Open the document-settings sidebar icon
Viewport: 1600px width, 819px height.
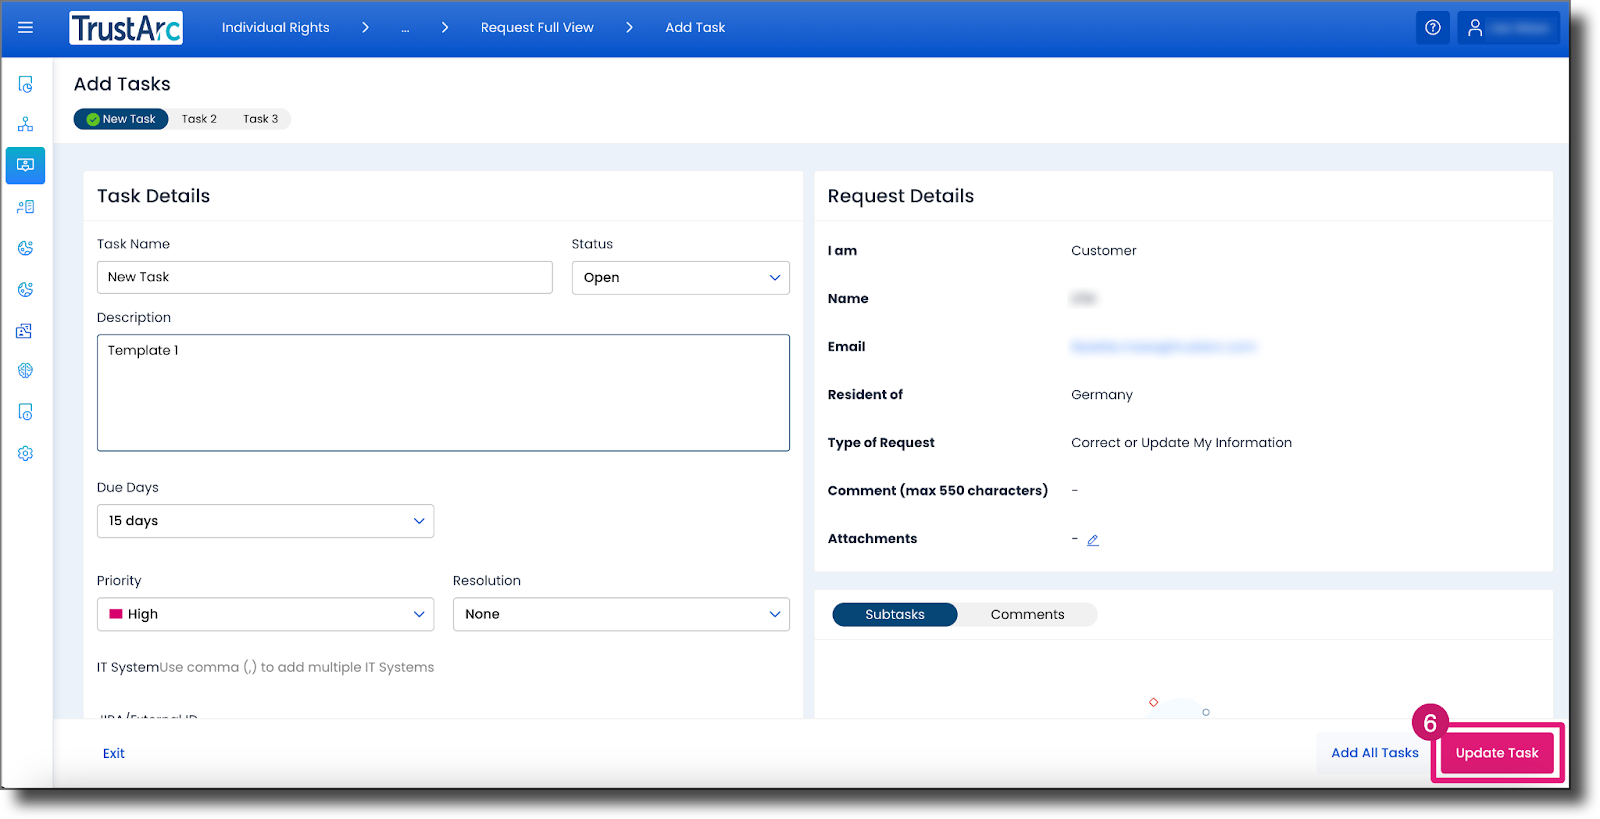pyautogui.click(x=26, y=412)
